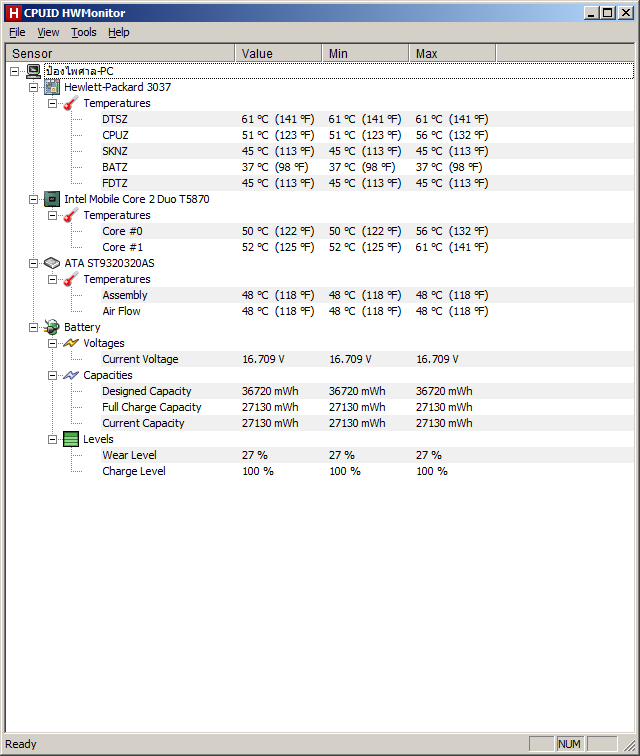The image size is (640, 756).
Task: Collapse the Intel Mobile Core 2 Duo node
Action: (x=33, y=199)
